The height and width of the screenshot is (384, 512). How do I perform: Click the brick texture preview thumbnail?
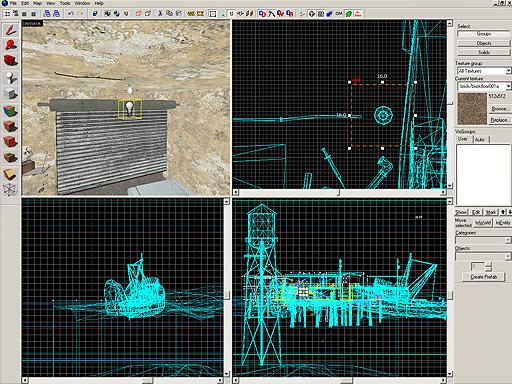[472, 109]
